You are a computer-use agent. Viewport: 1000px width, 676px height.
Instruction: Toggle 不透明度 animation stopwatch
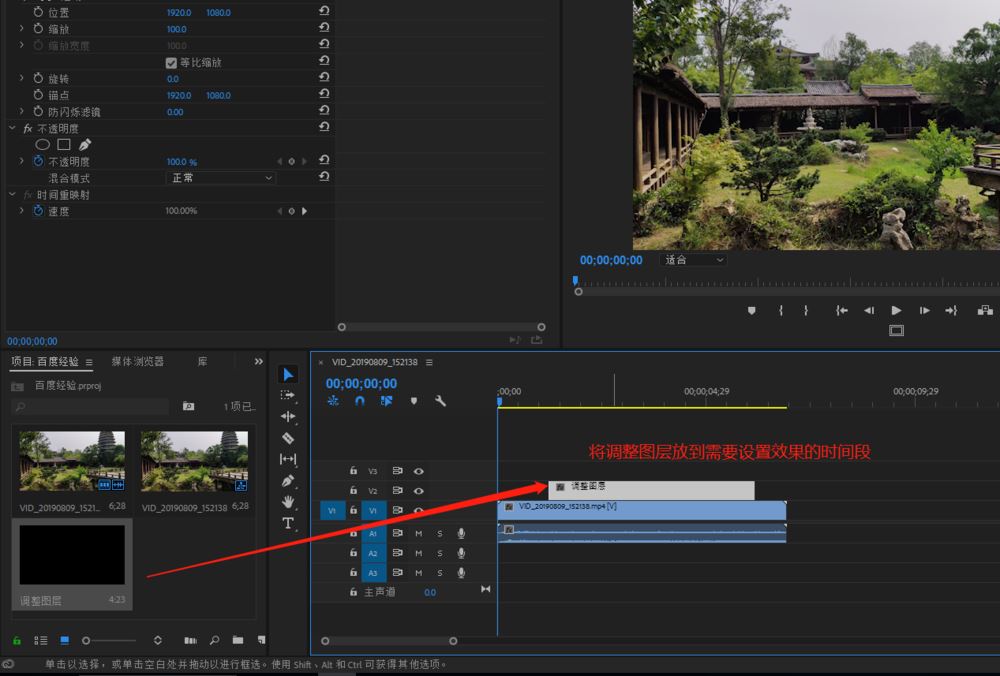pos(38,161)
